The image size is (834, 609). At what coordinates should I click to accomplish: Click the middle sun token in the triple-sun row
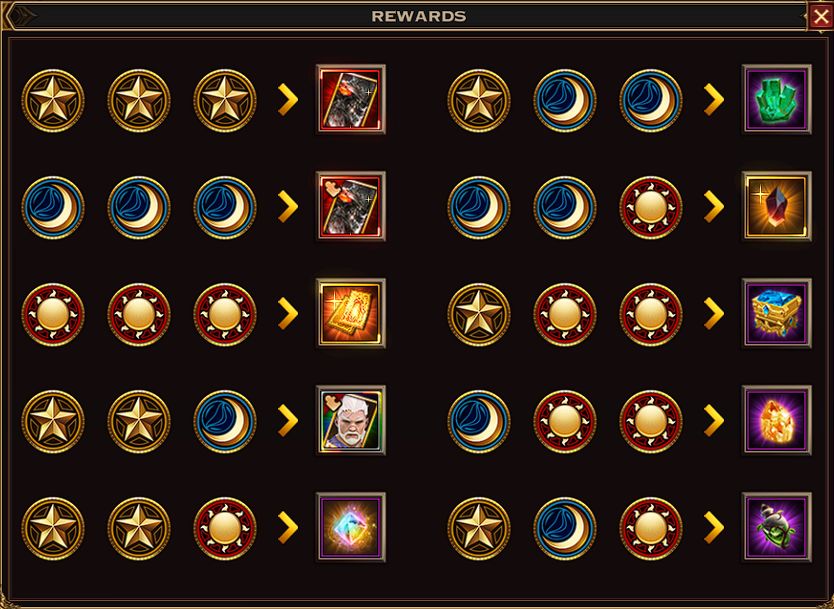point(139,314)
